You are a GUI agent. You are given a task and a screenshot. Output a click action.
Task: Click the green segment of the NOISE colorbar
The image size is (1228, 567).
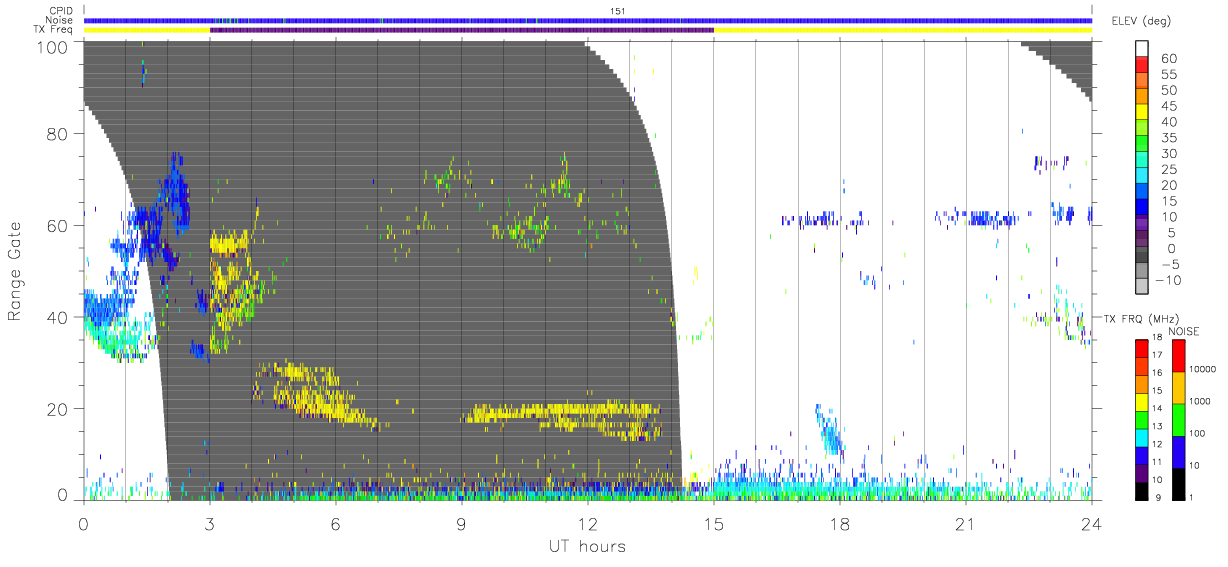[1178, 419]
